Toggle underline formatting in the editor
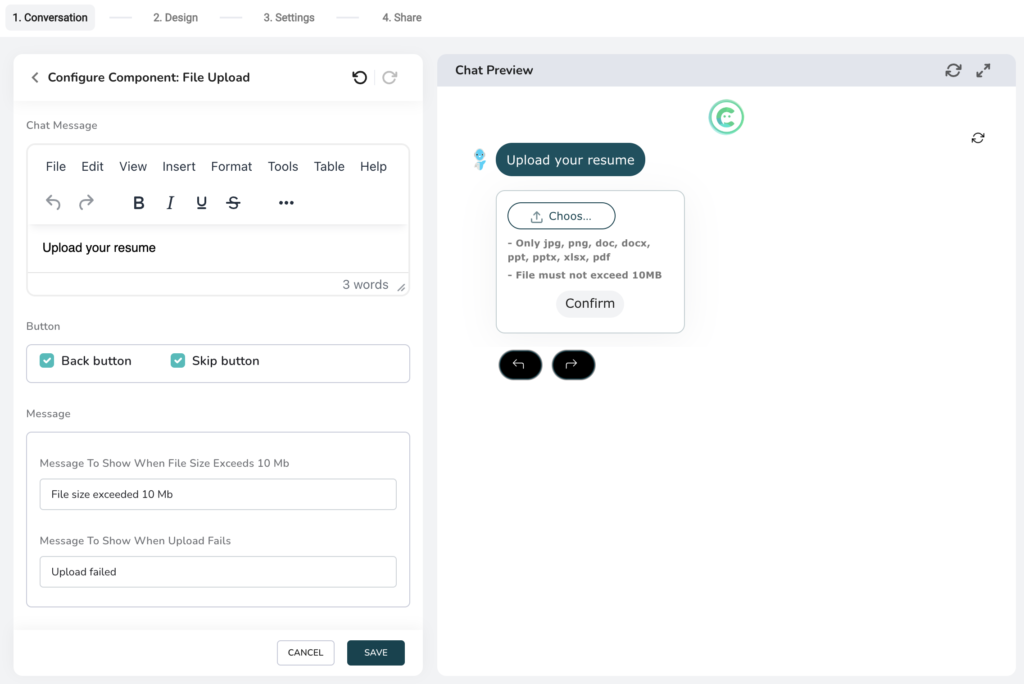This screenshot has height=684, width=1024. click(201, 202)
